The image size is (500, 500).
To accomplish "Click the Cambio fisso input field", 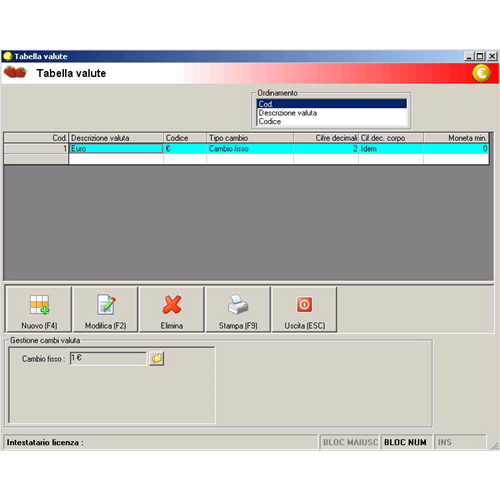I will pos(108,359).
